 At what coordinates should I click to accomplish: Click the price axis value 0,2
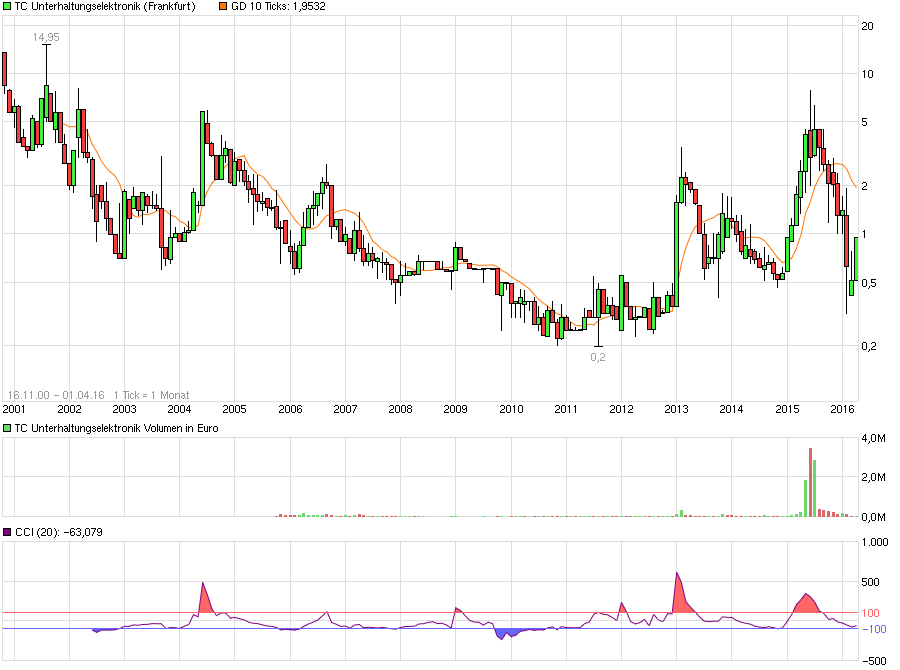(x=869, y=346)
